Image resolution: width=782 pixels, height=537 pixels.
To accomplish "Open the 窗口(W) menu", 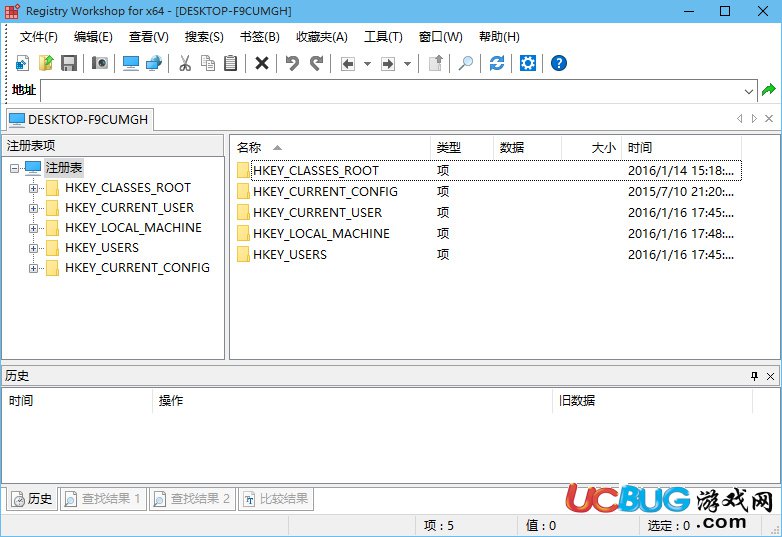I will tap(440, 37).
